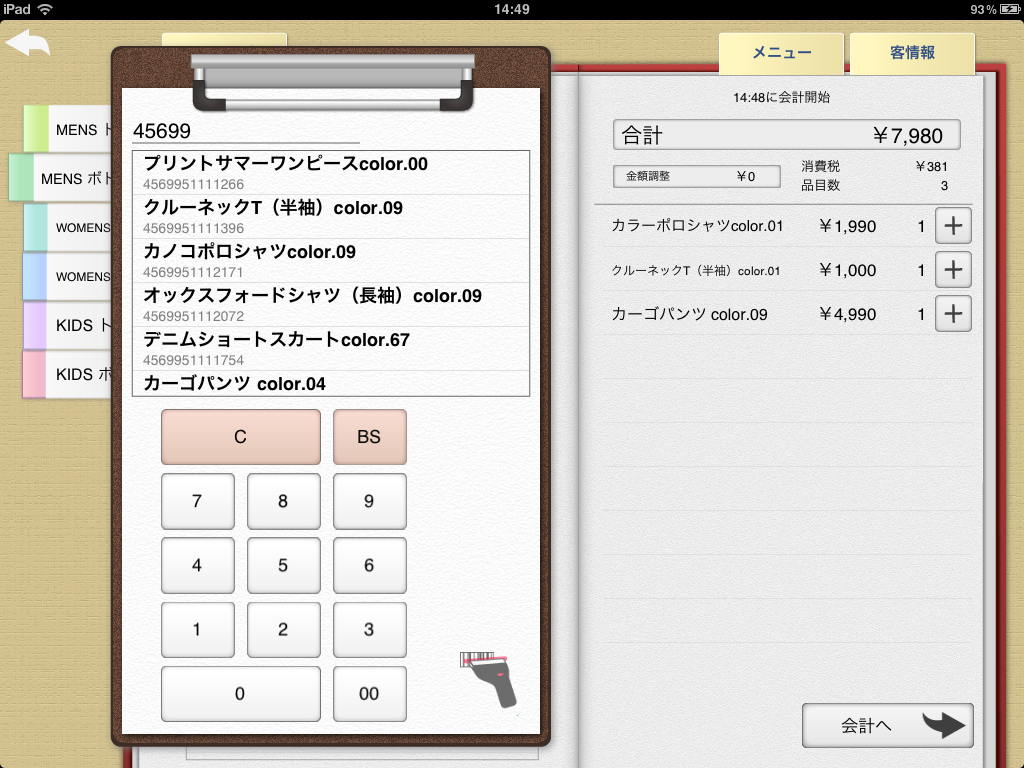Open the 金額調整 ¥0 adjustment box
Viewport: 1024px width, 768px height.
[696, 176]
